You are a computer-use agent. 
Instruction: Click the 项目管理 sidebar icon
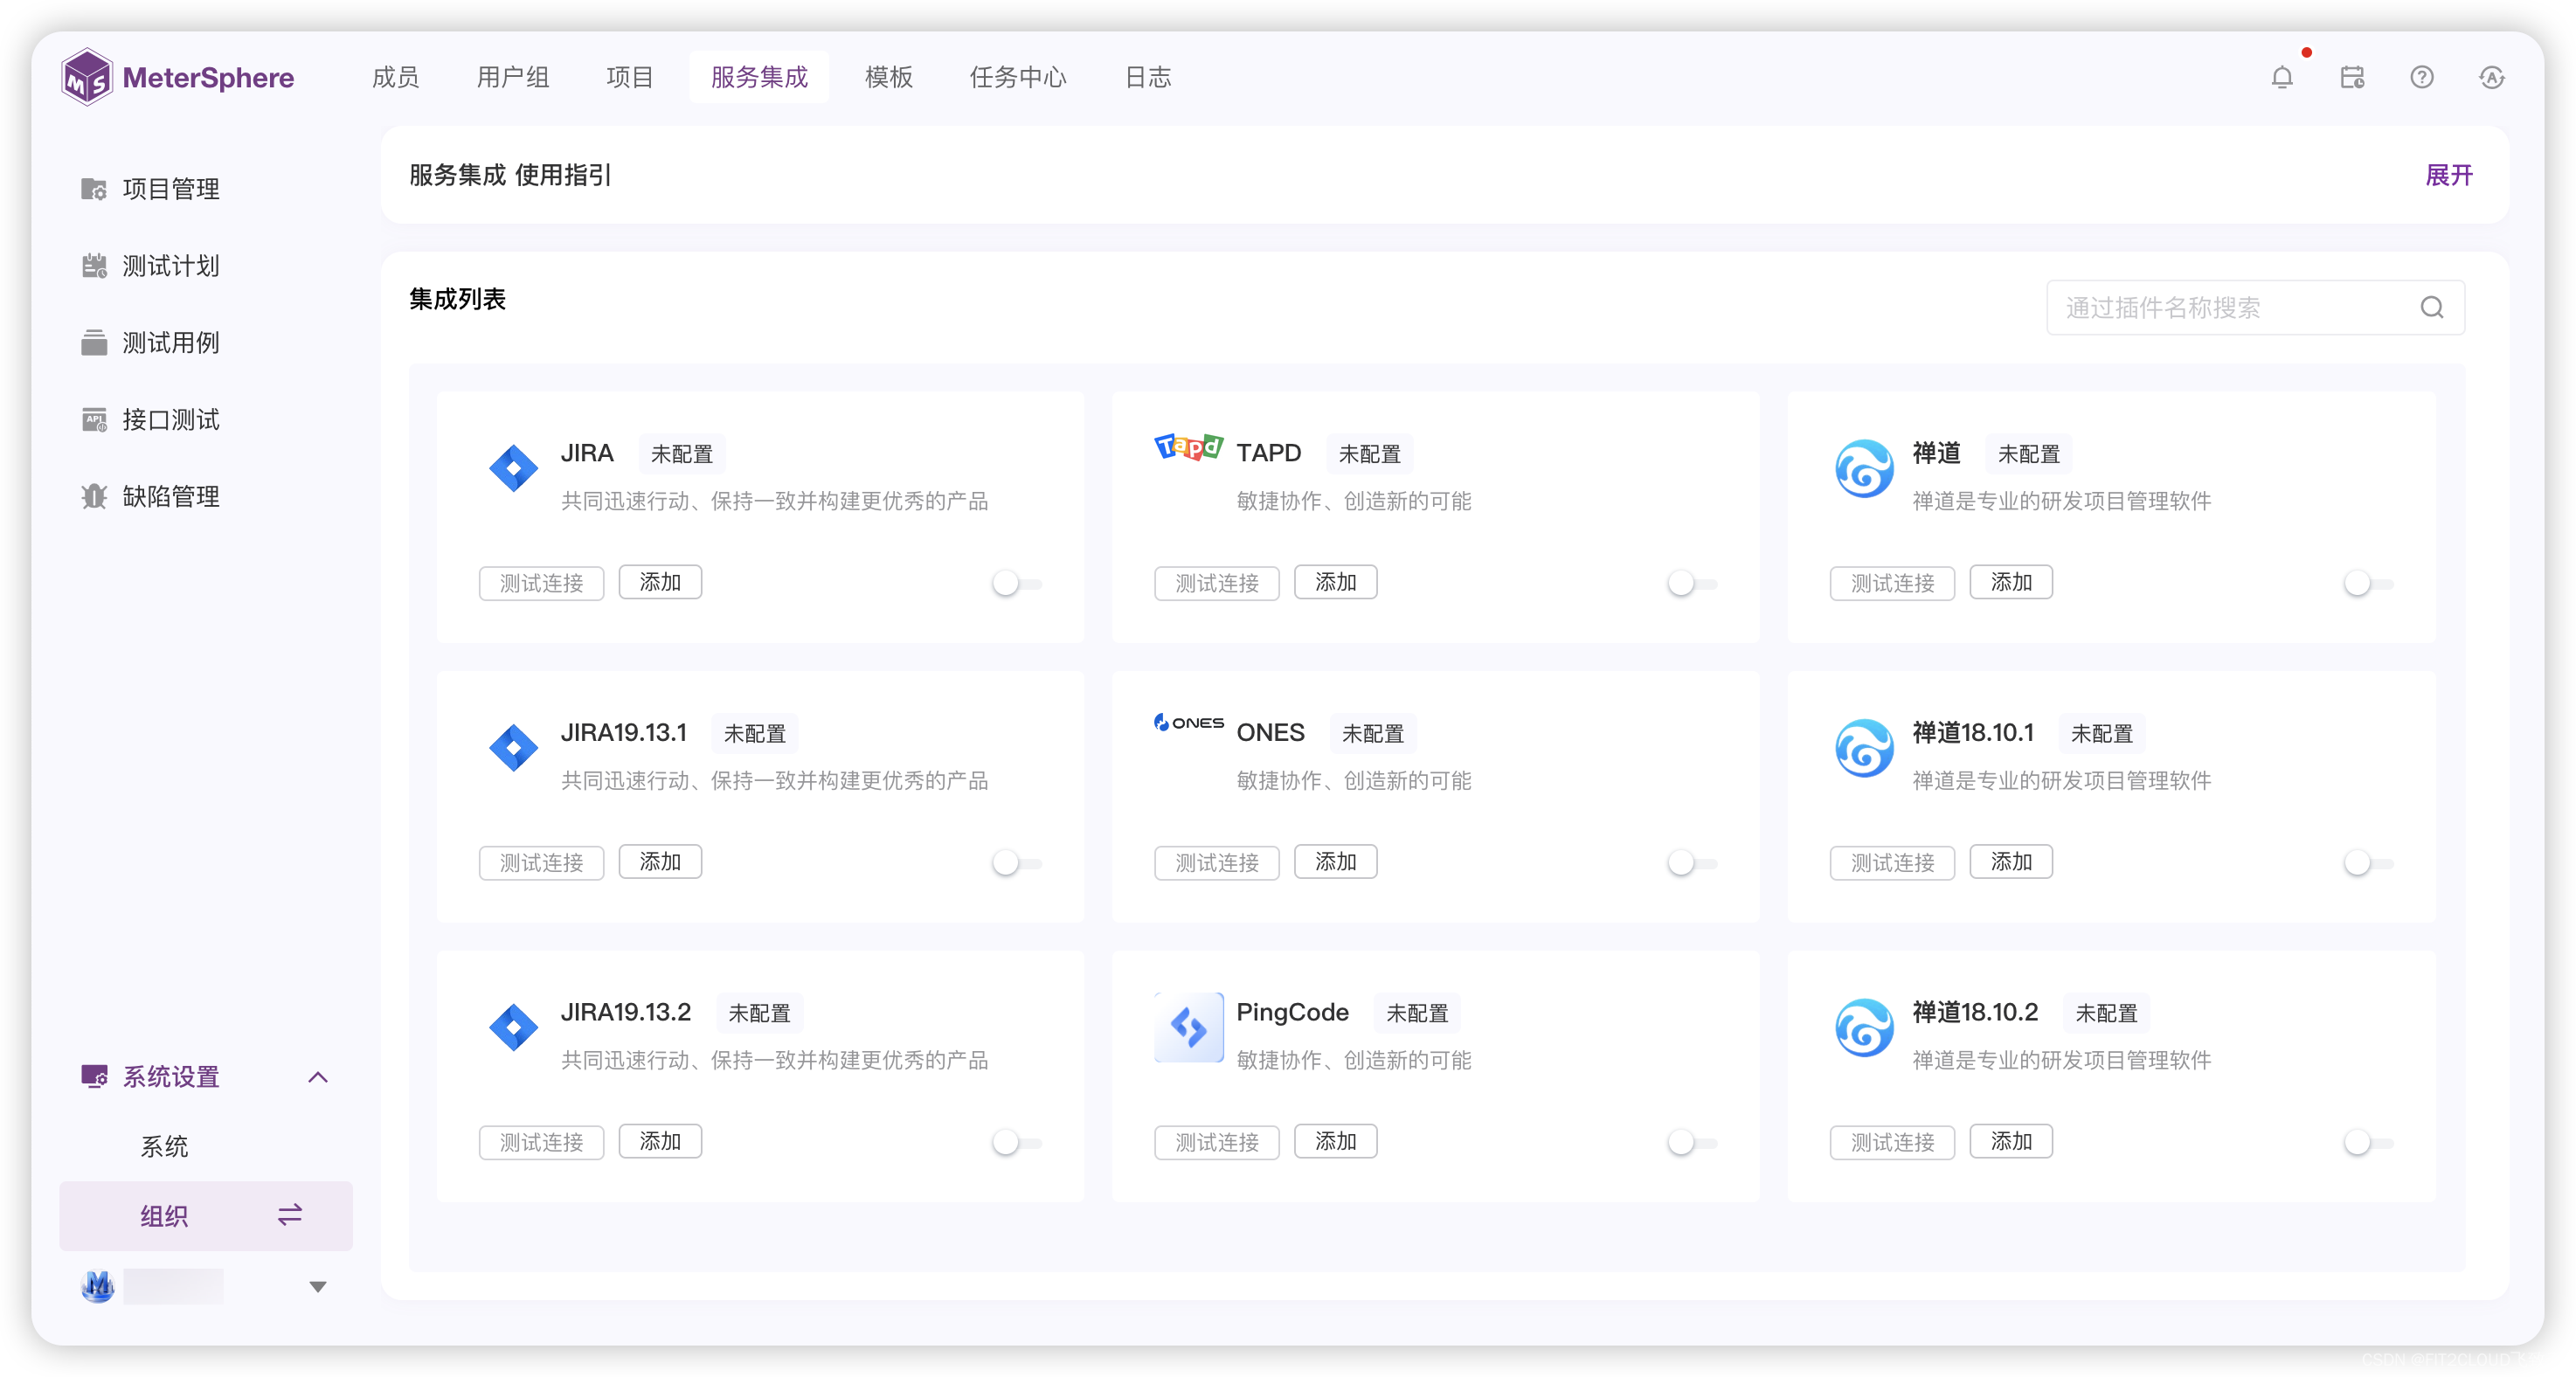click(x=94, y=189)
